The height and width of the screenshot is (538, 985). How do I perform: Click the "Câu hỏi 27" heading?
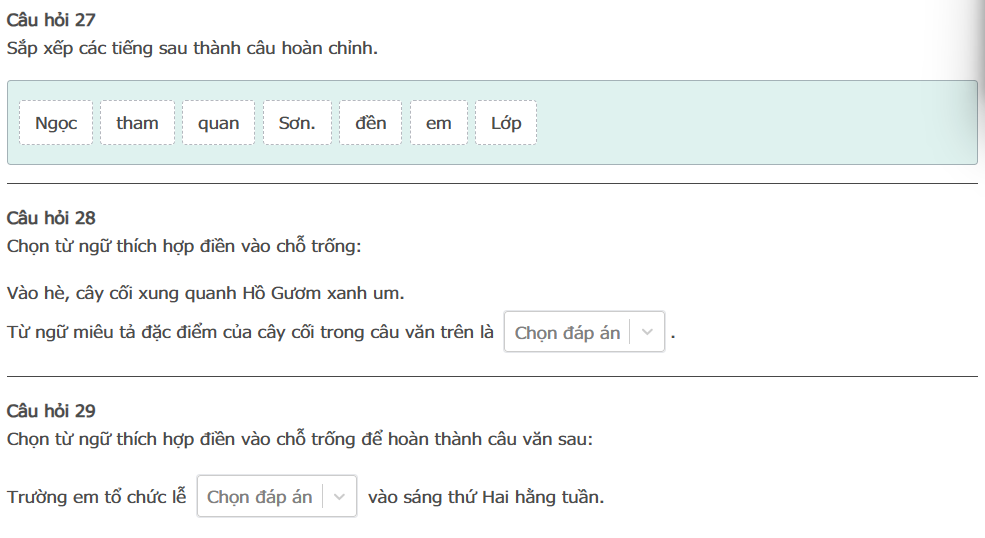pos(51,20)
